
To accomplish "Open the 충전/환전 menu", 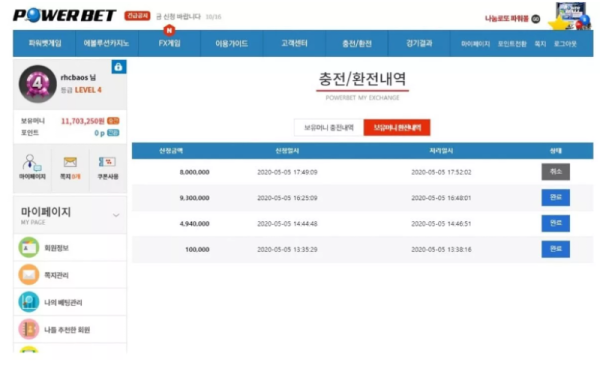I will click(357, 43).
